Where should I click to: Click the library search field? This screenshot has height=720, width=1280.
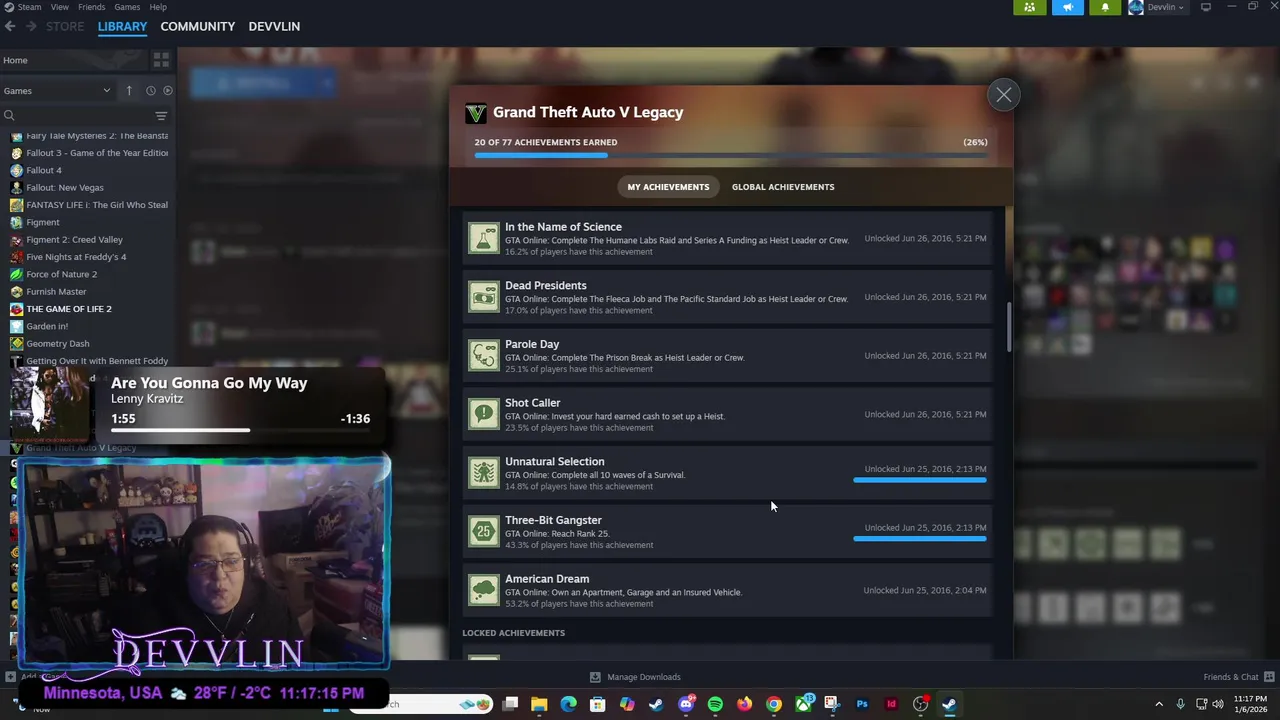(77, 116)
